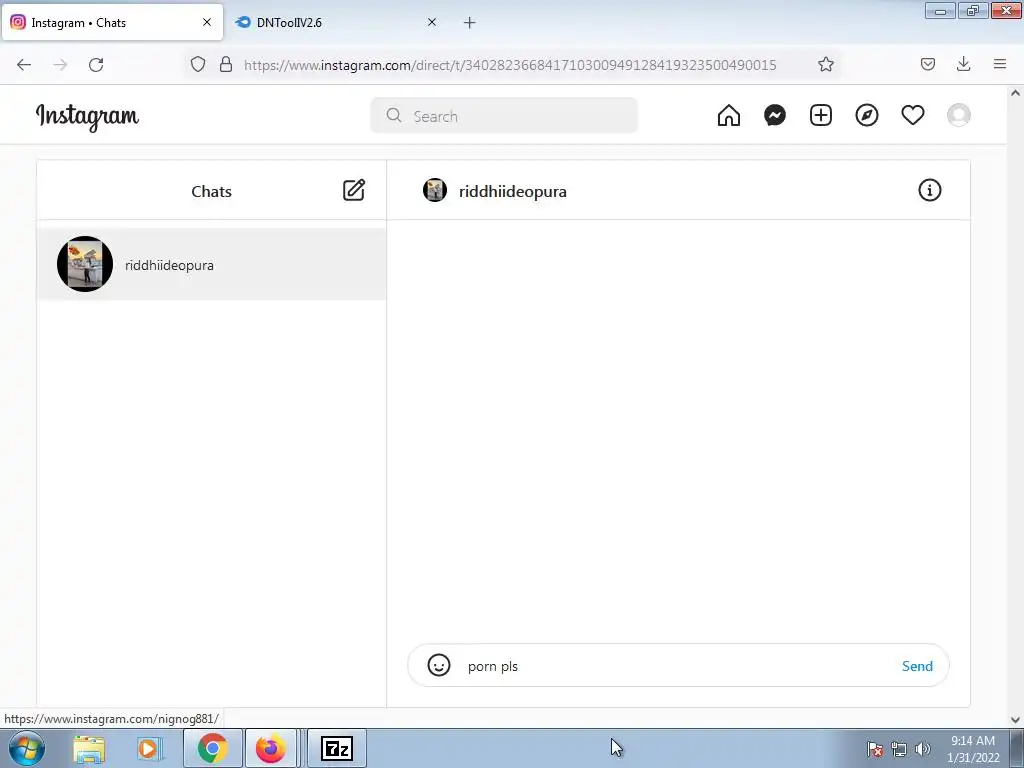1024x768 pixels.
Task: Open the profile avatar in Instagram header
Action: pyautogui.click(x=959, y=116)
